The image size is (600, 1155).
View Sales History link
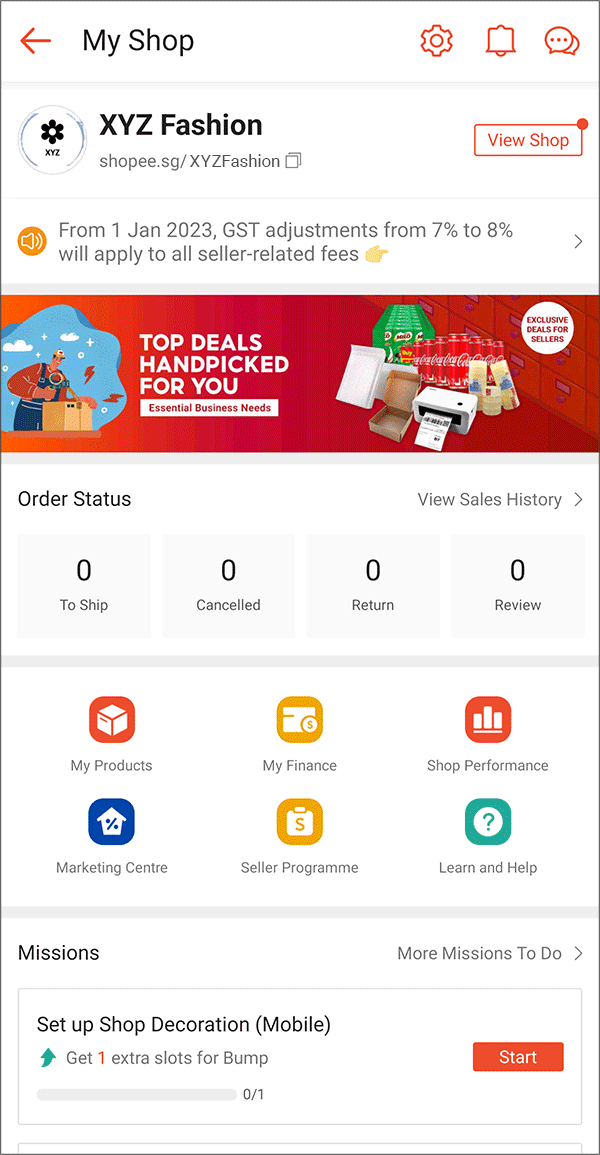[x=500, y=499]
